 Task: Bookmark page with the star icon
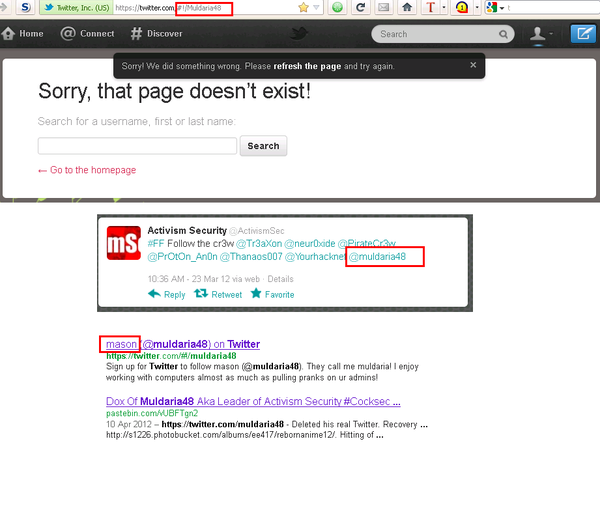(x=303, y=7)
